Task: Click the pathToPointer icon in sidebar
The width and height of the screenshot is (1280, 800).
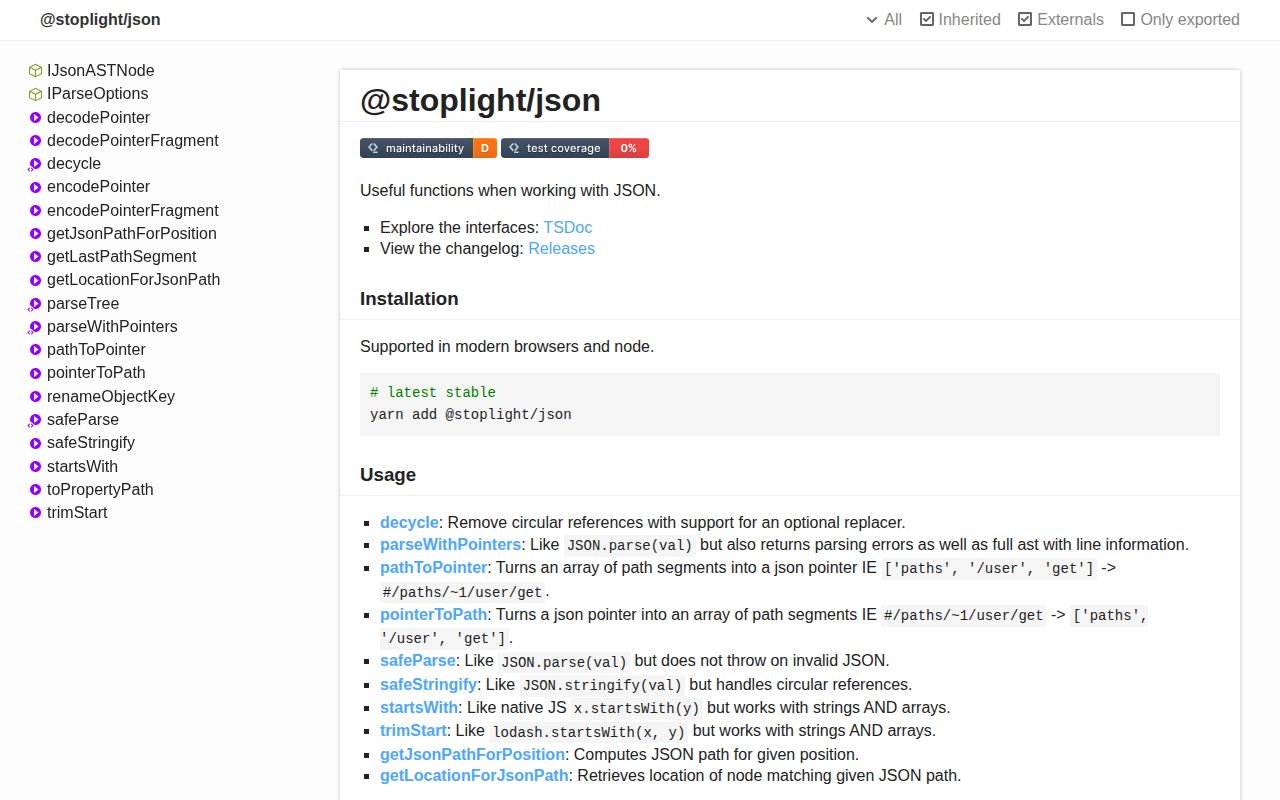Action: (35, 350)
